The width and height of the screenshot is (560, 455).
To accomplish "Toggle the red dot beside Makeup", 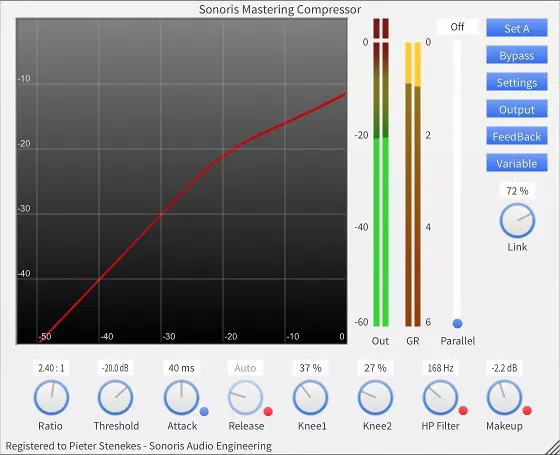I will 527,410.
